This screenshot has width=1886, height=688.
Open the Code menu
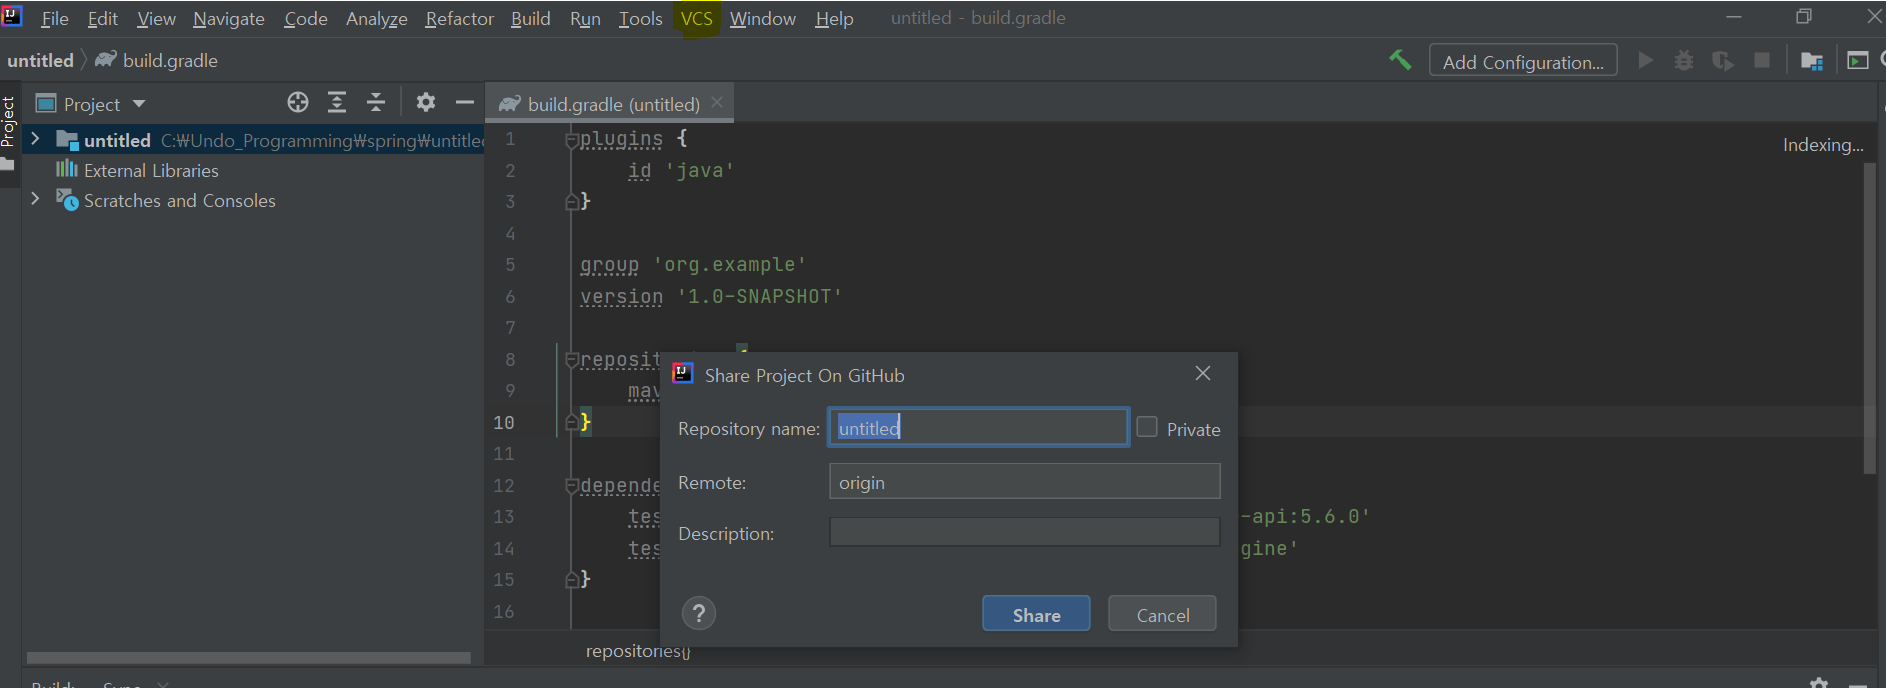pyautogui.click(x=306, y=19)
